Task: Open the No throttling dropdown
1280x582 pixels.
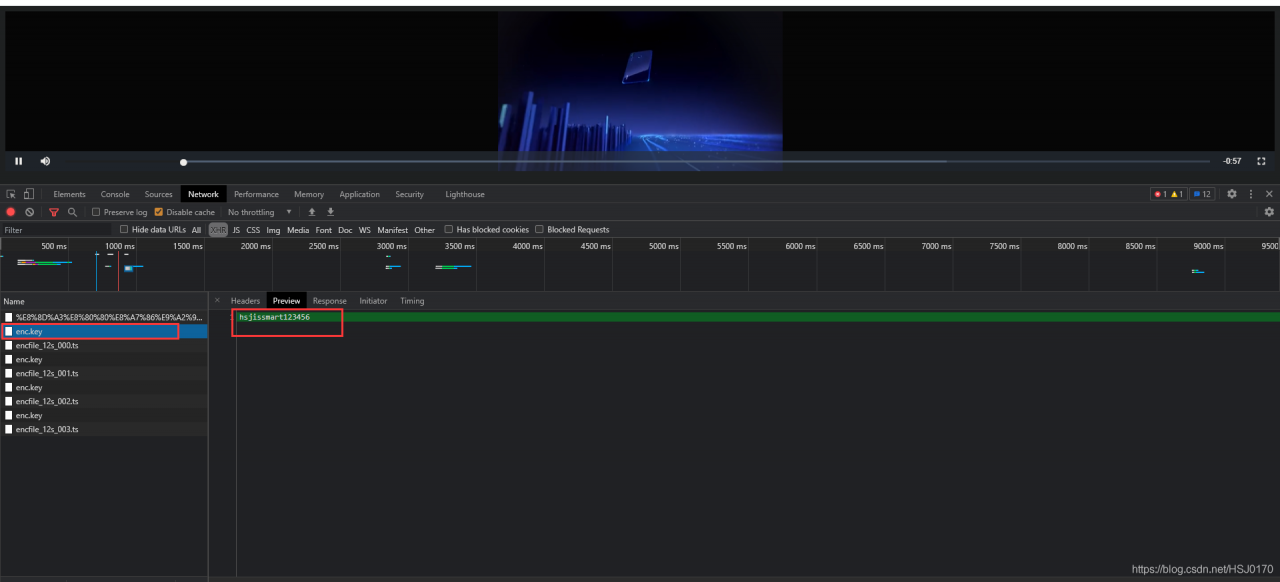Action: 255,212
